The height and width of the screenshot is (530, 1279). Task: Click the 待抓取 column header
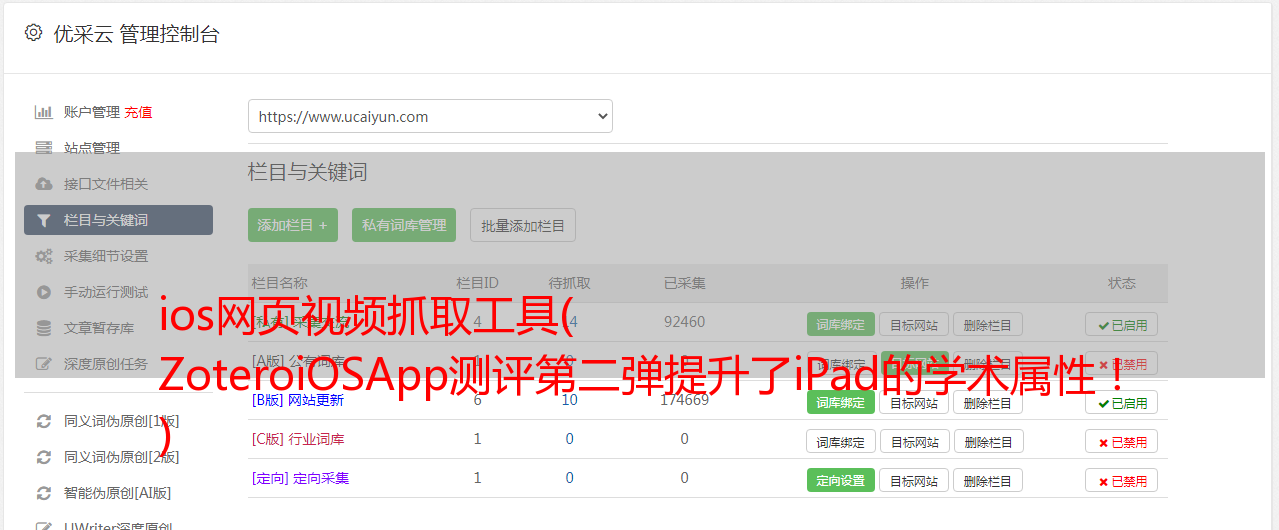[569, 283]
